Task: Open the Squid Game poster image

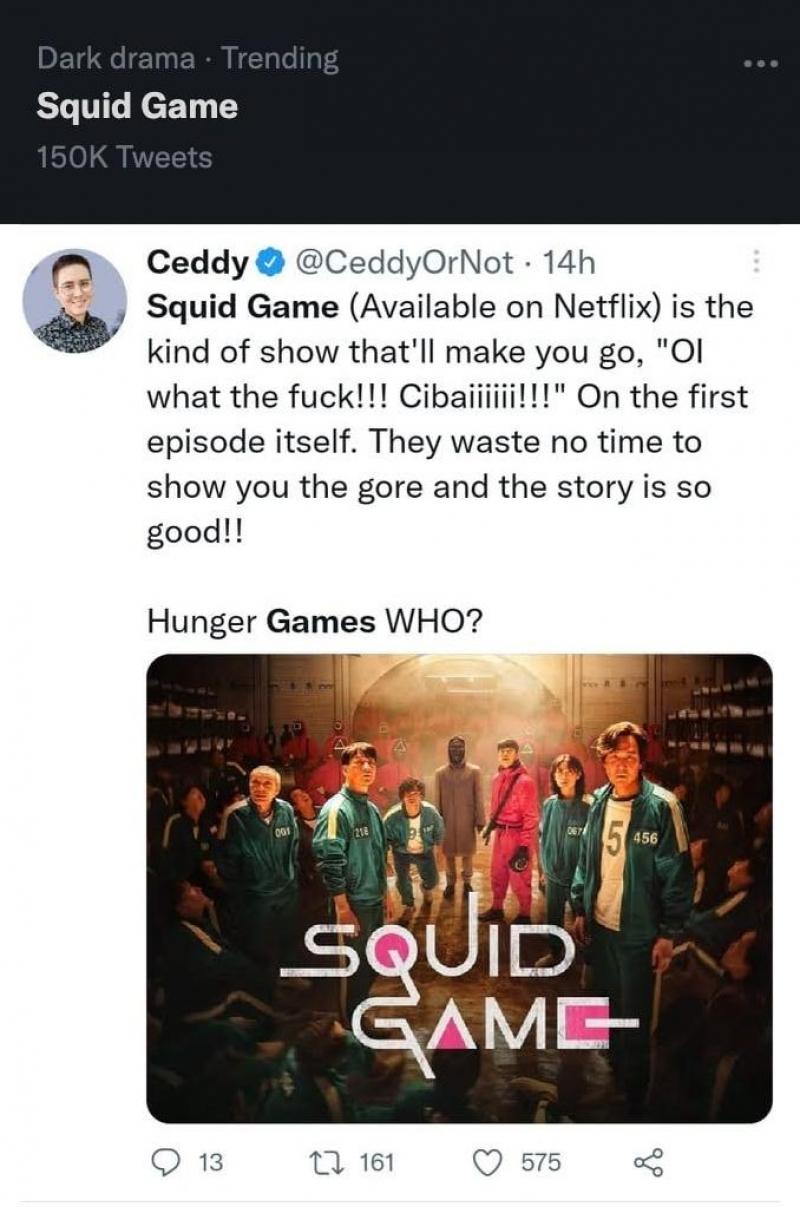Action: (459, 888)
